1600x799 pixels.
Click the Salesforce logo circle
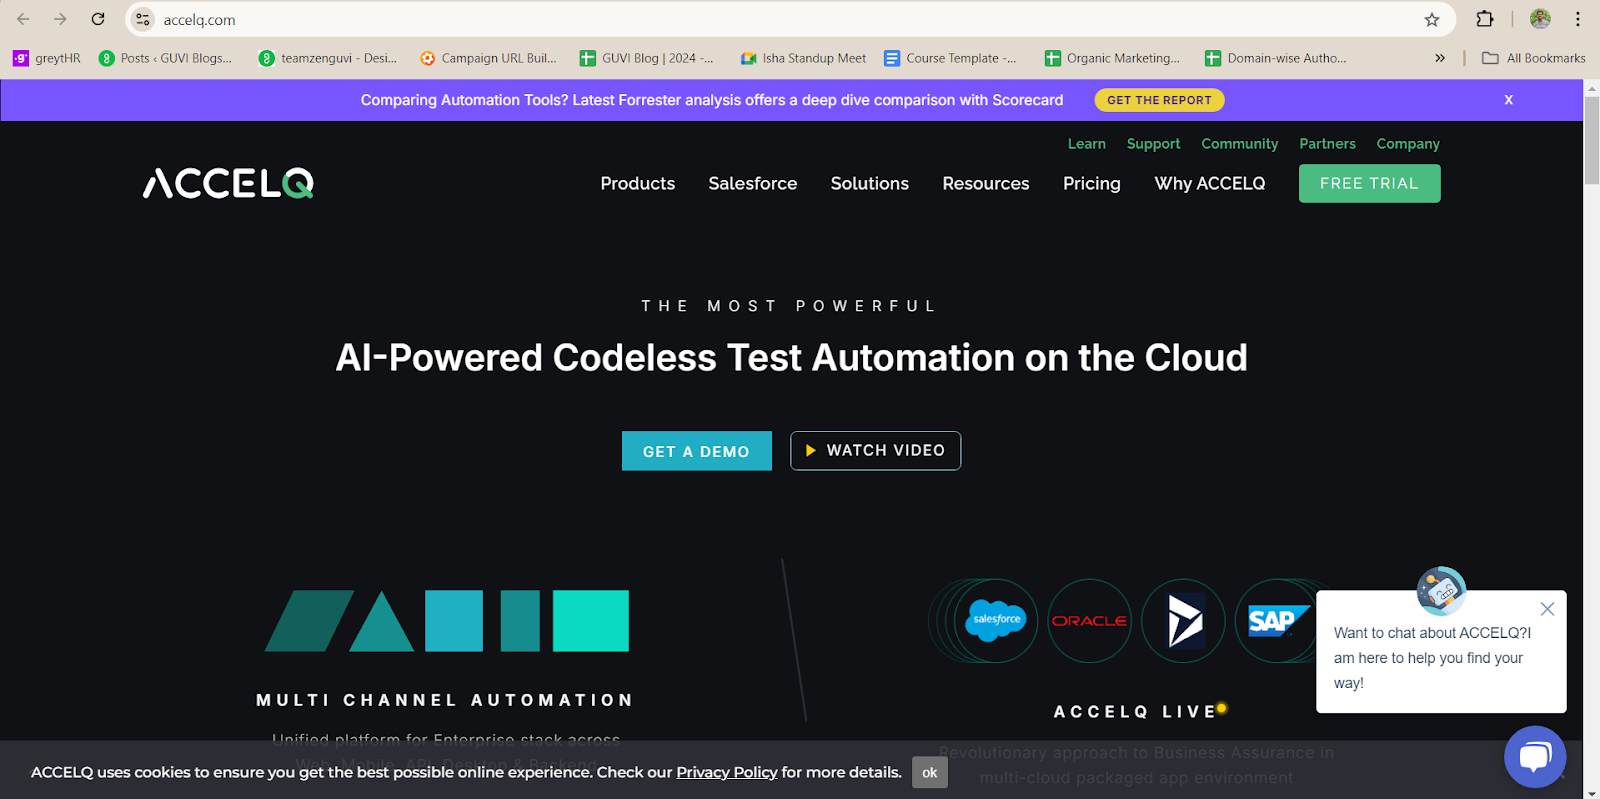[x=996, y=621]
